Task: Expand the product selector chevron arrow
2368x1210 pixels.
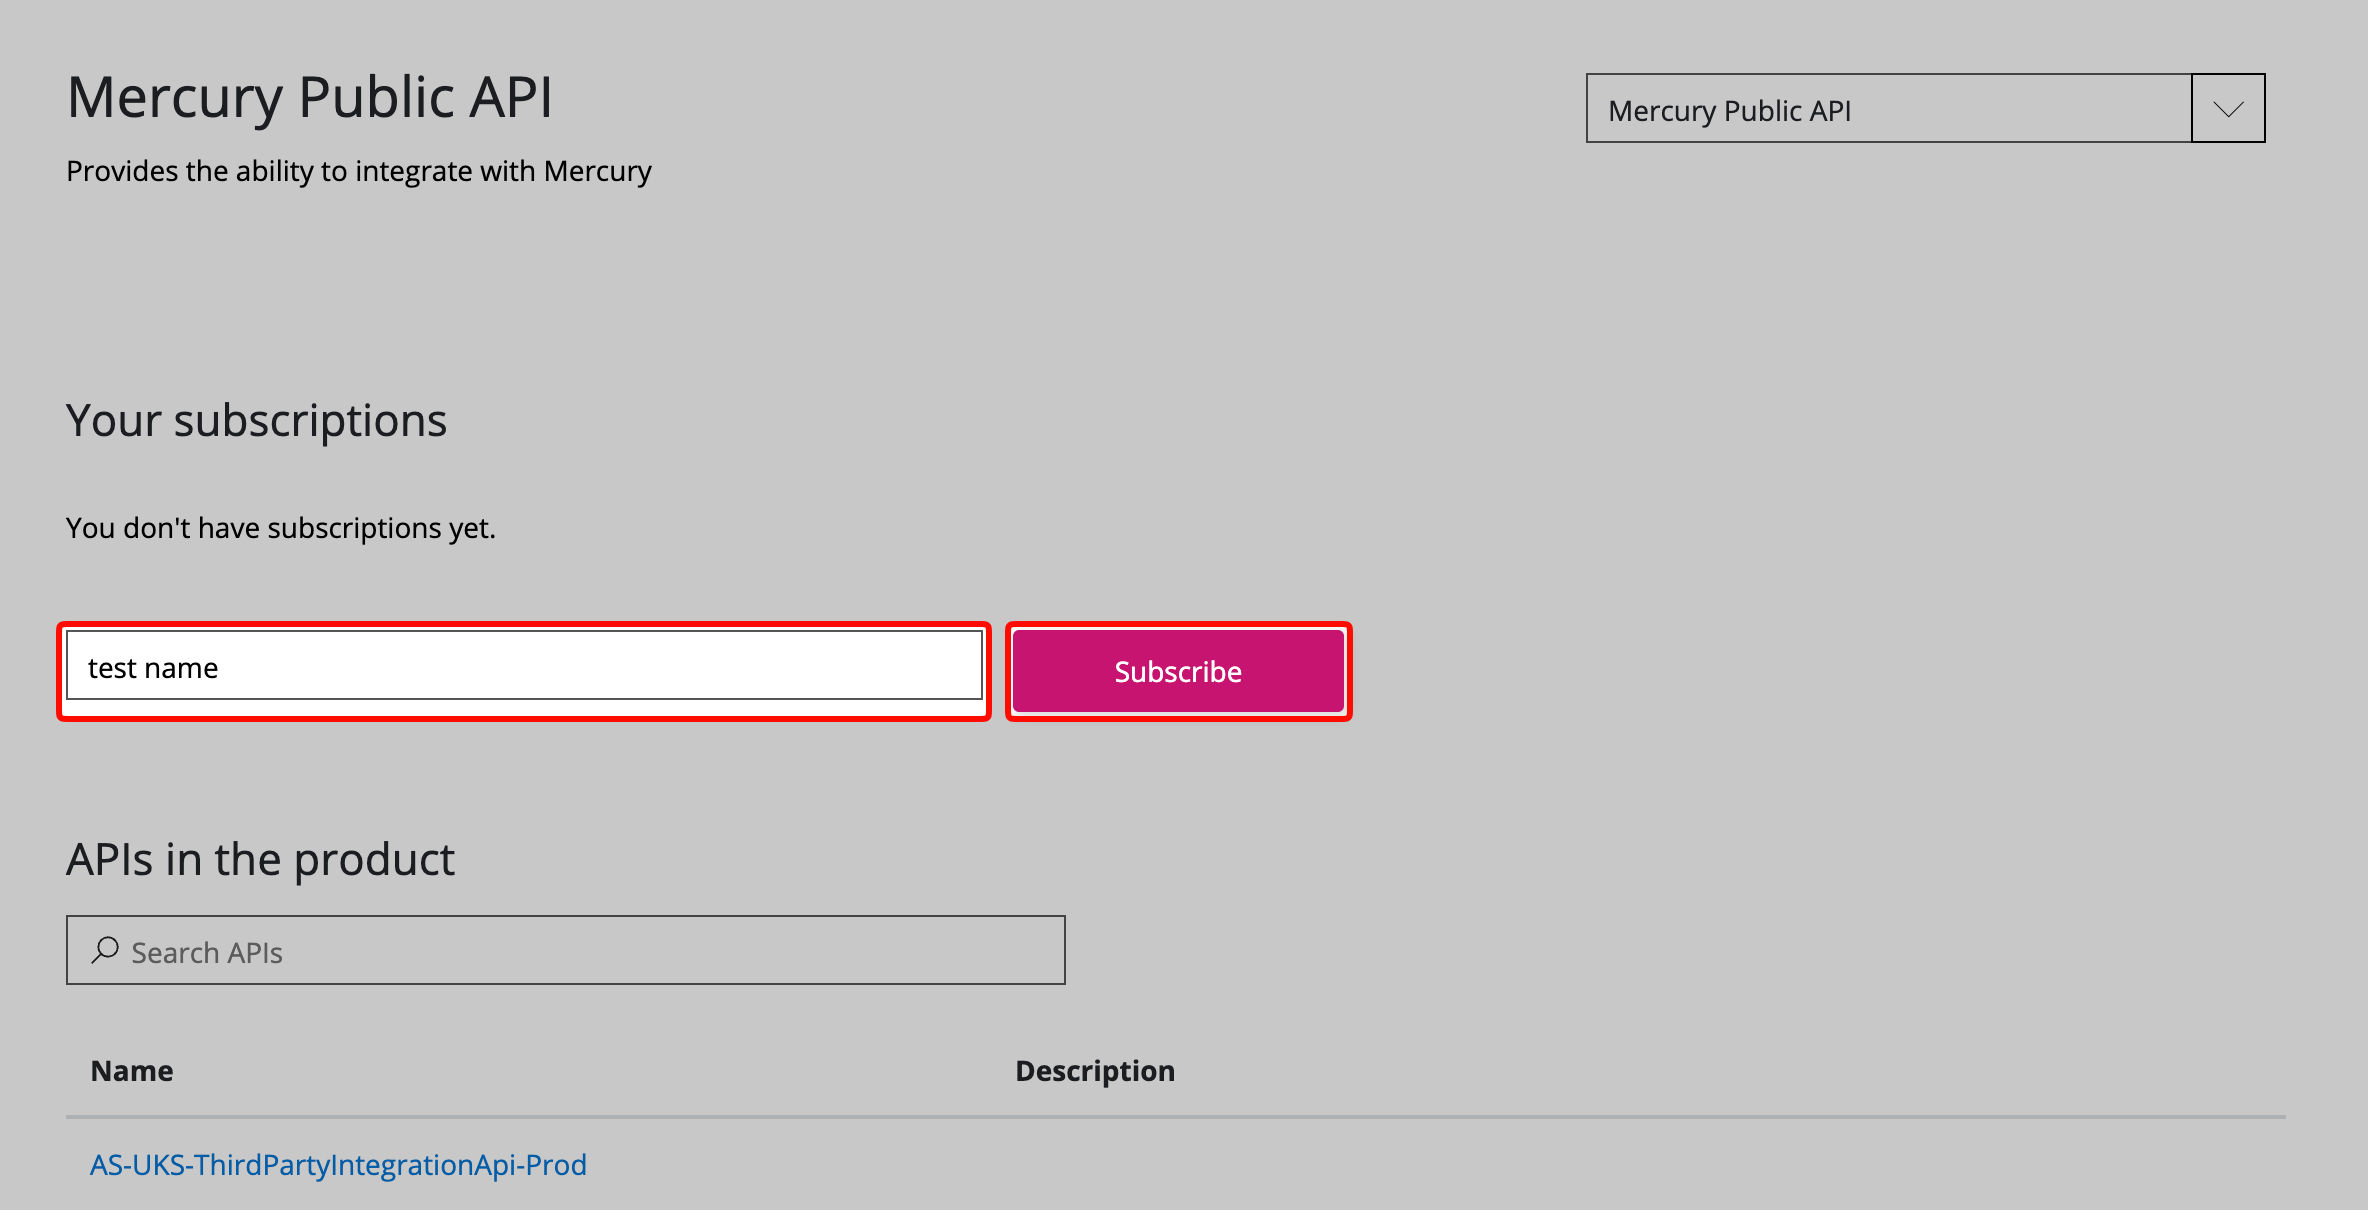Action: tap(2228, 109)
